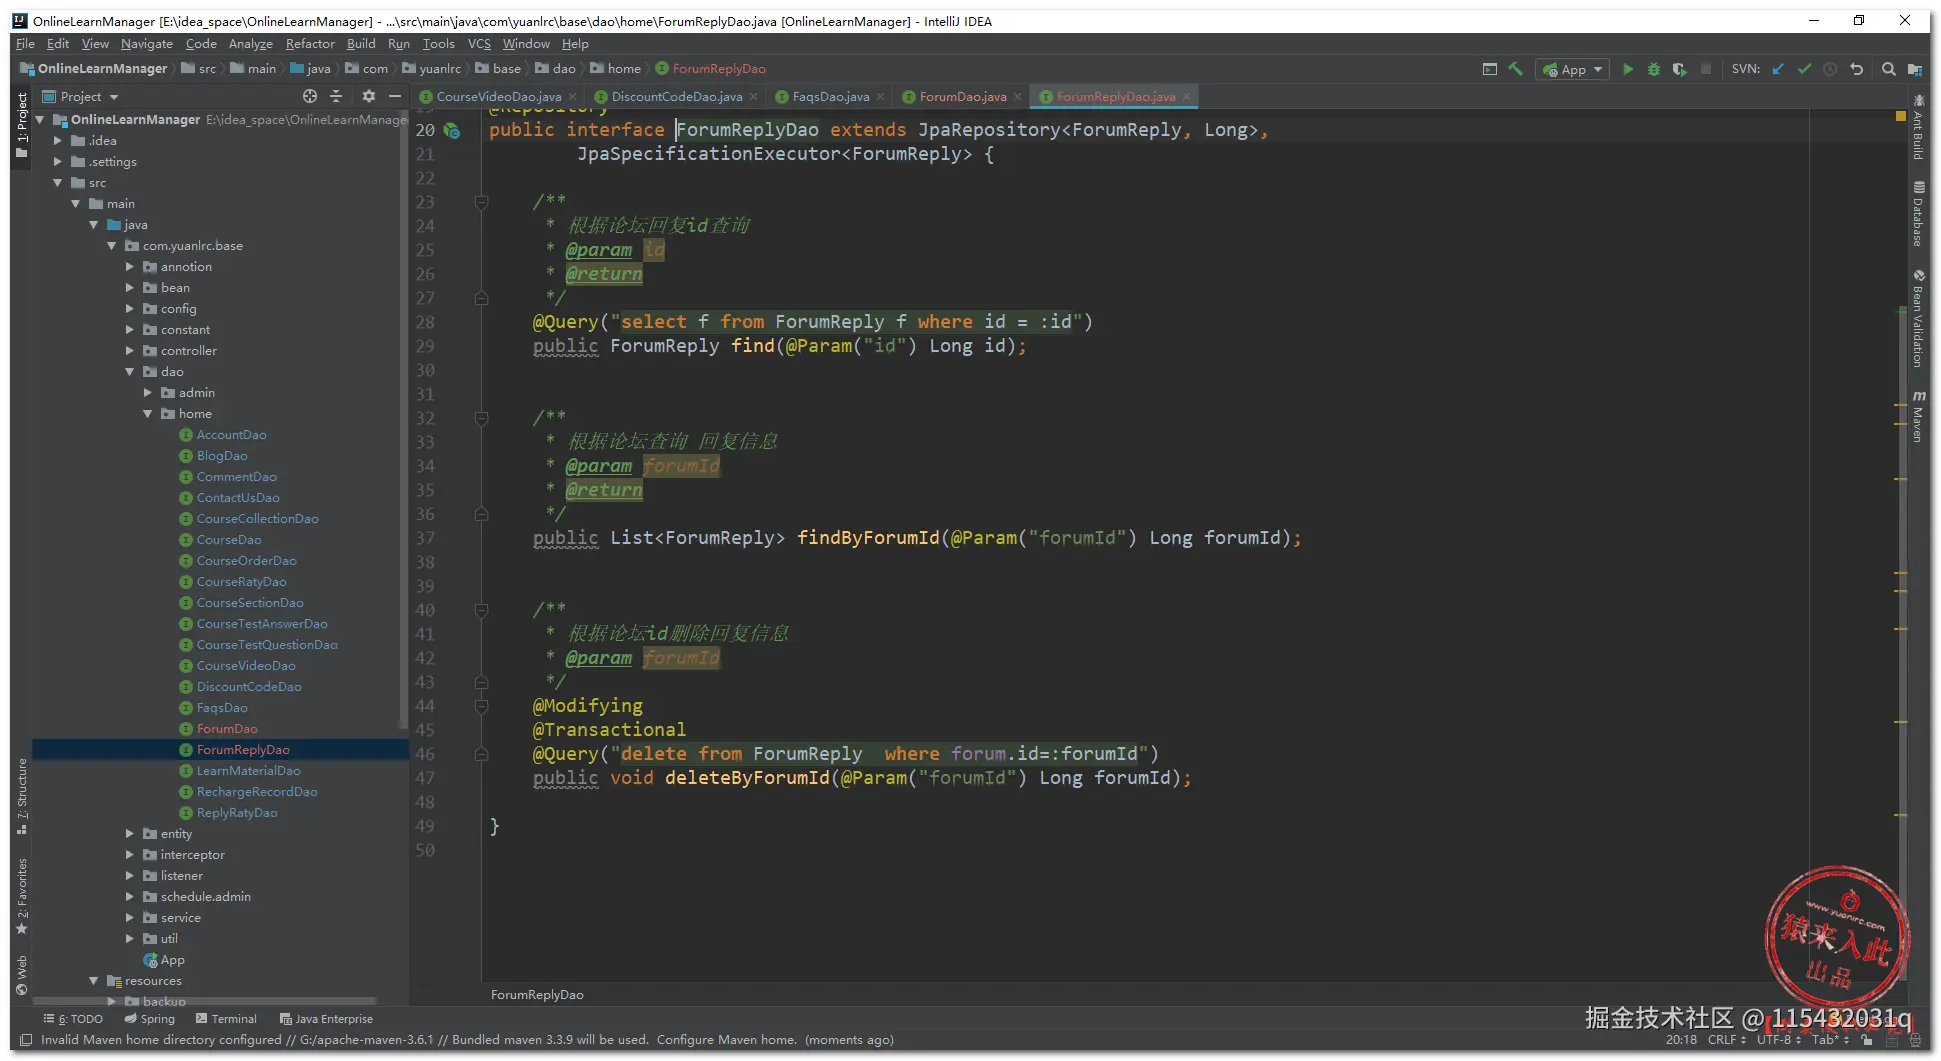Screen dimensions: 1941x1061
Task: Expand the controller folder
Action: [x=130, y=351]
